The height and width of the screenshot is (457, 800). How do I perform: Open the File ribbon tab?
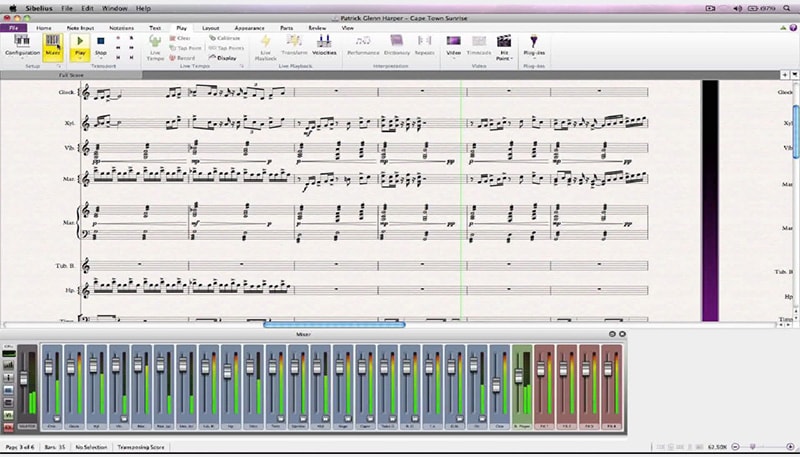point(14,28)
